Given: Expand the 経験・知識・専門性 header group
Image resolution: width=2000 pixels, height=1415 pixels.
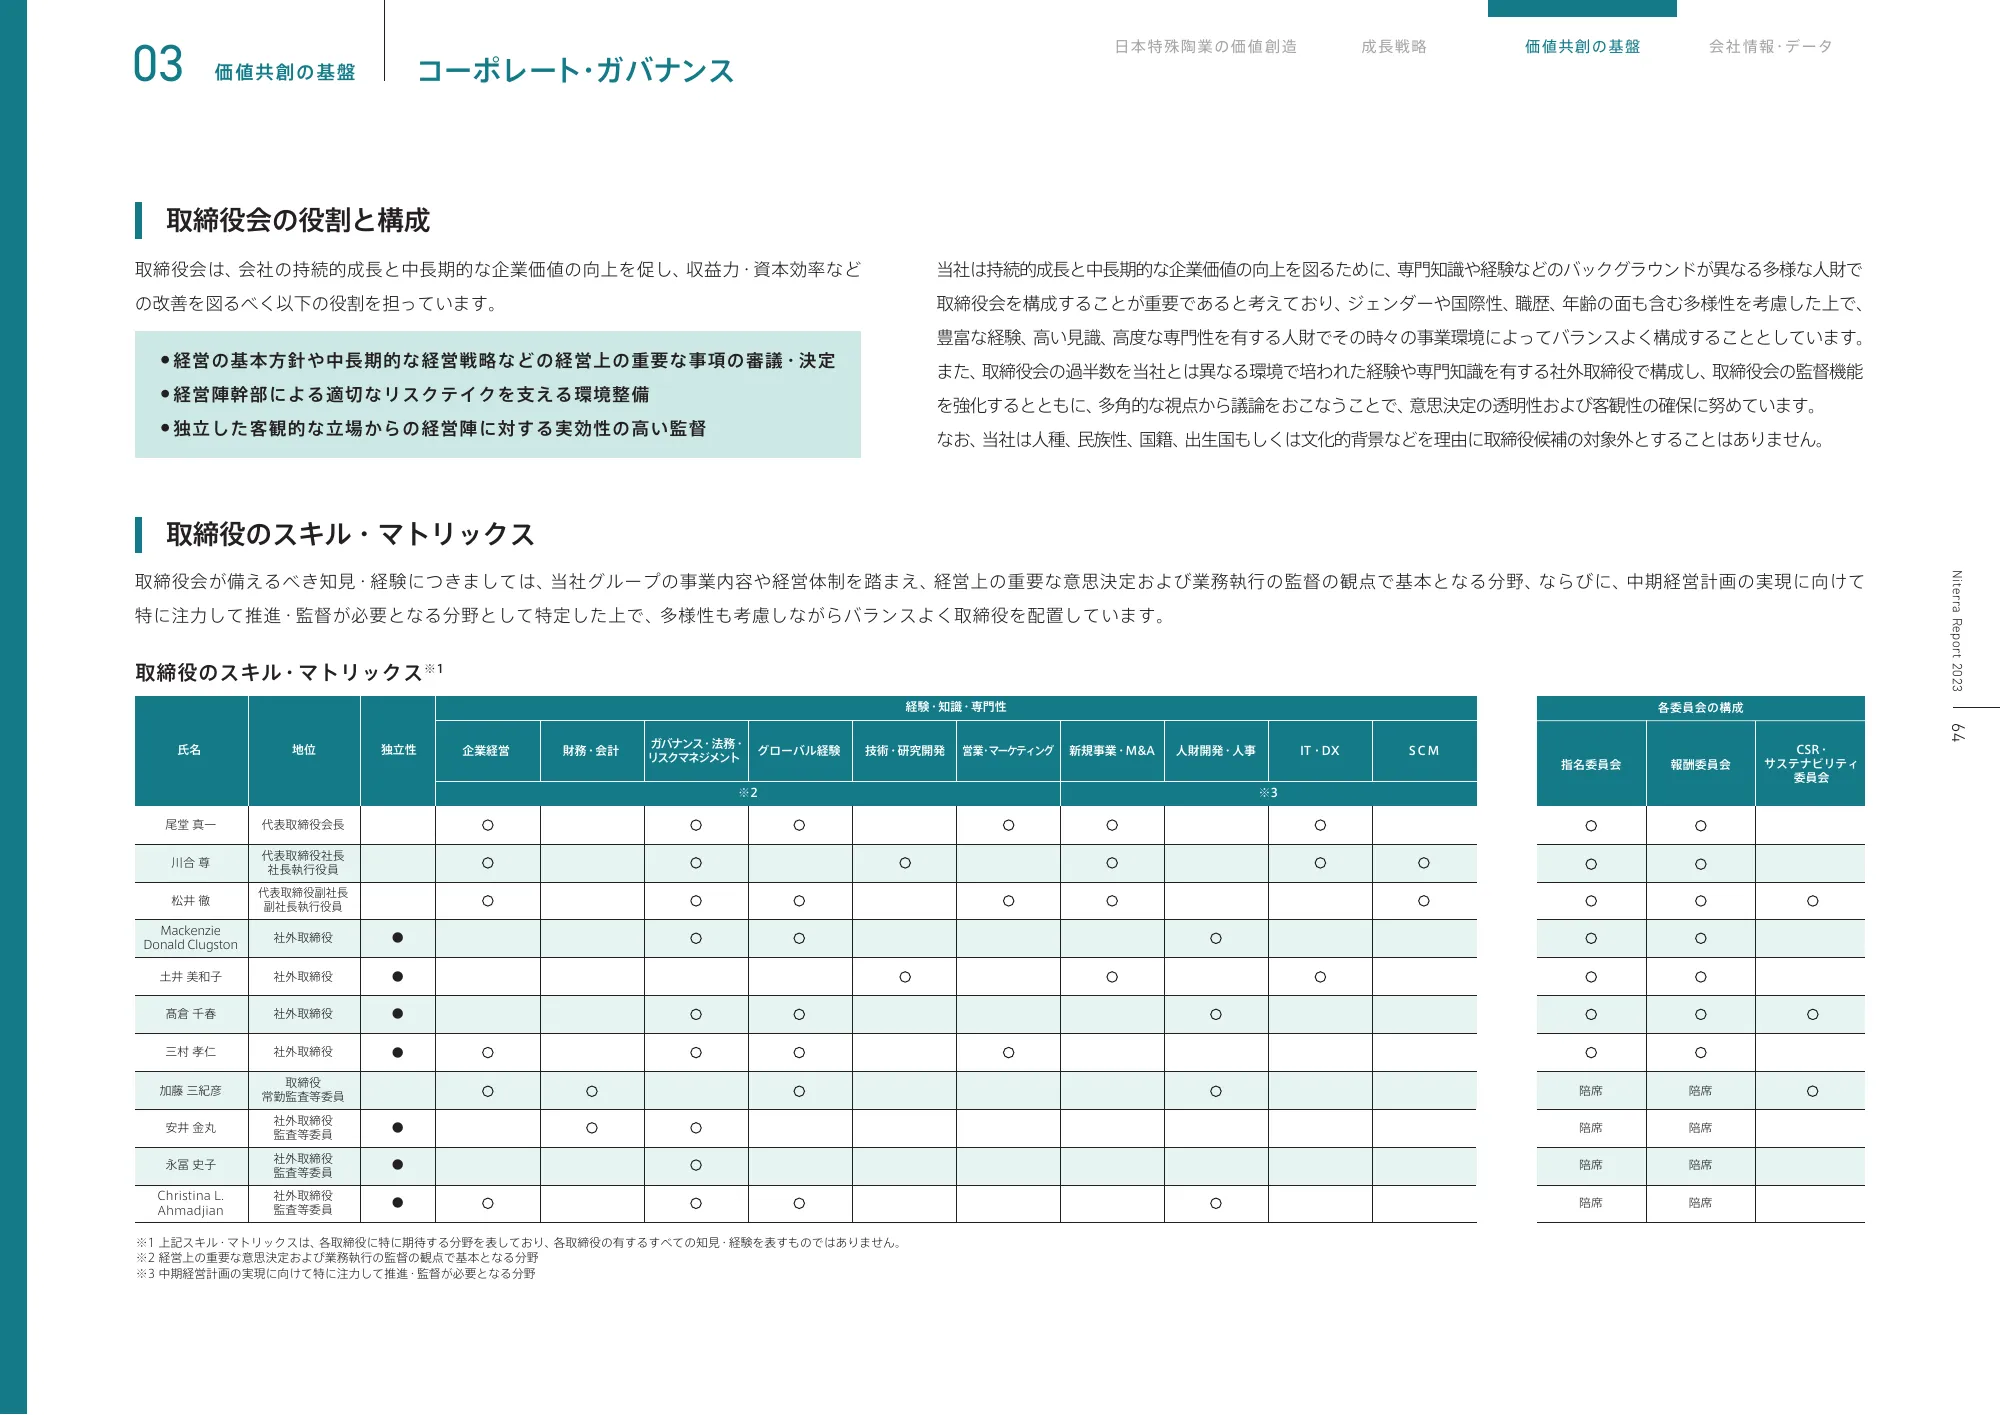Looking at the screenshot, I should 956,706.
